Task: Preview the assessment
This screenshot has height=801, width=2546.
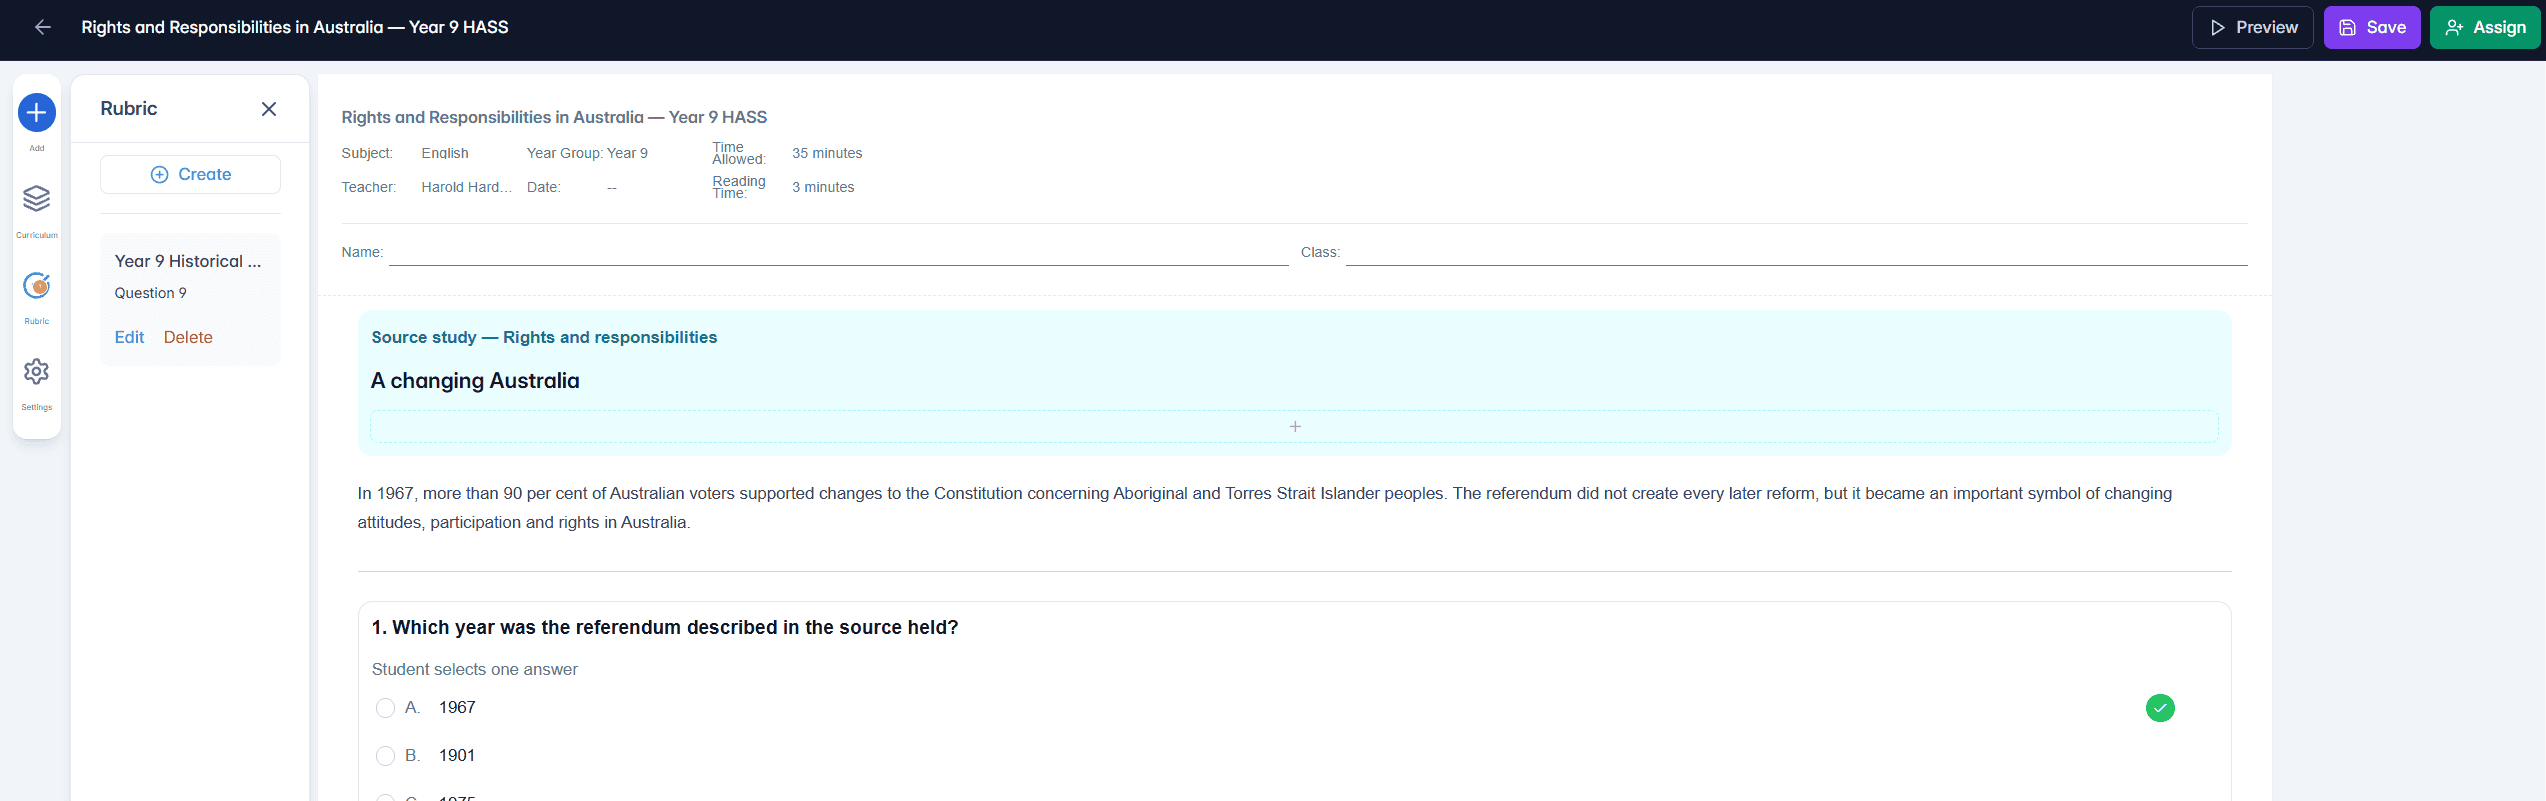Action: tap(2252, 28)
